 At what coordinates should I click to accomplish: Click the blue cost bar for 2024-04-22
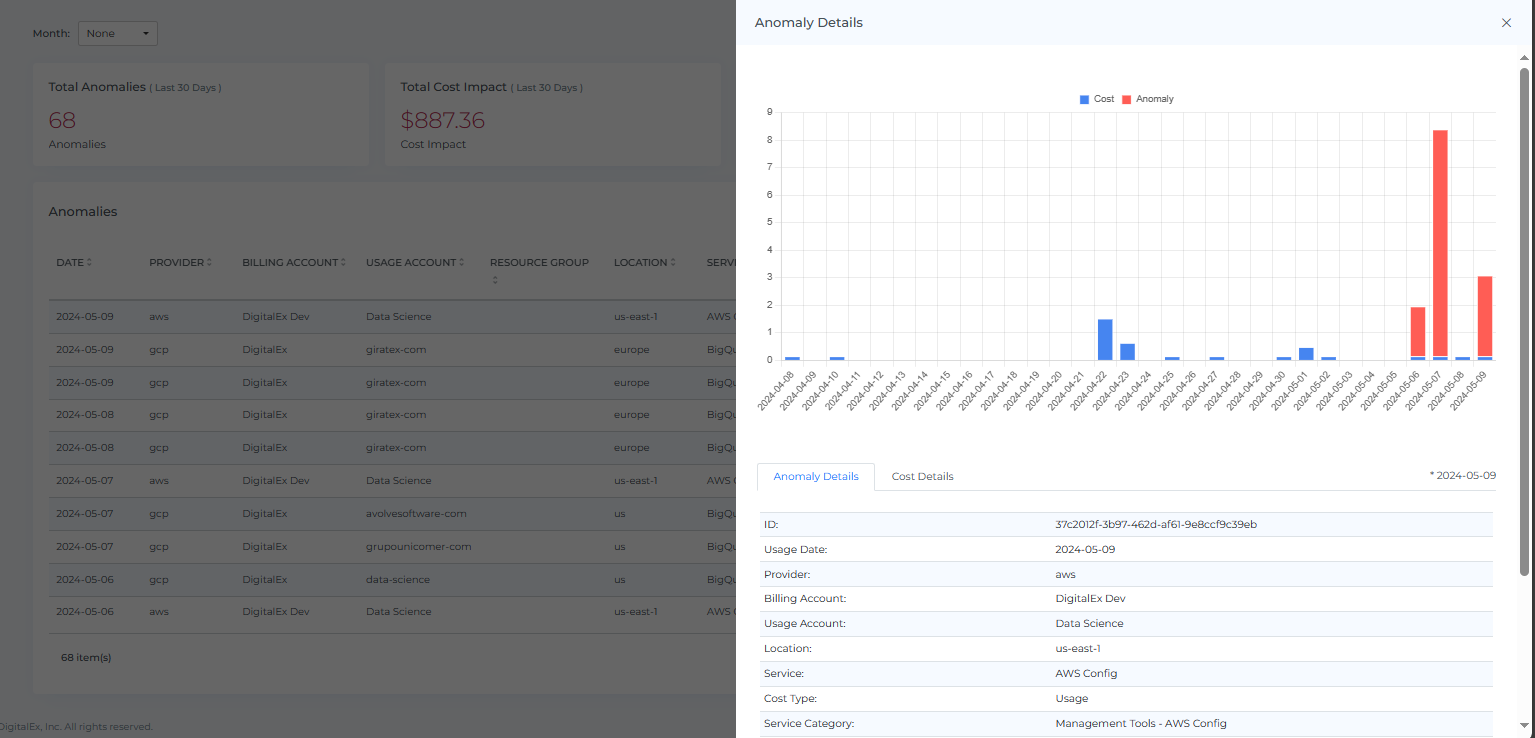(x=1105, y=340)
